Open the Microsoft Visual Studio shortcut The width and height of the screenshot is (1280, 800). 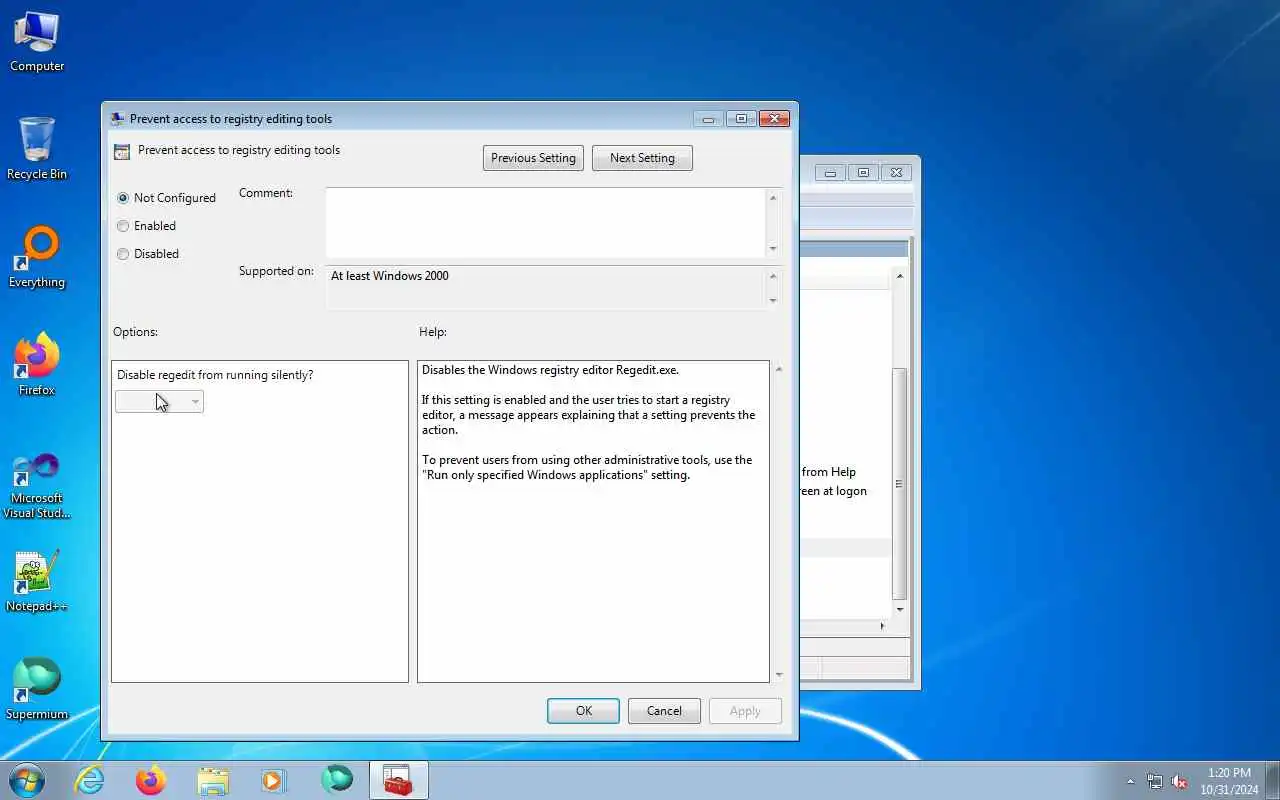(37, 485)
